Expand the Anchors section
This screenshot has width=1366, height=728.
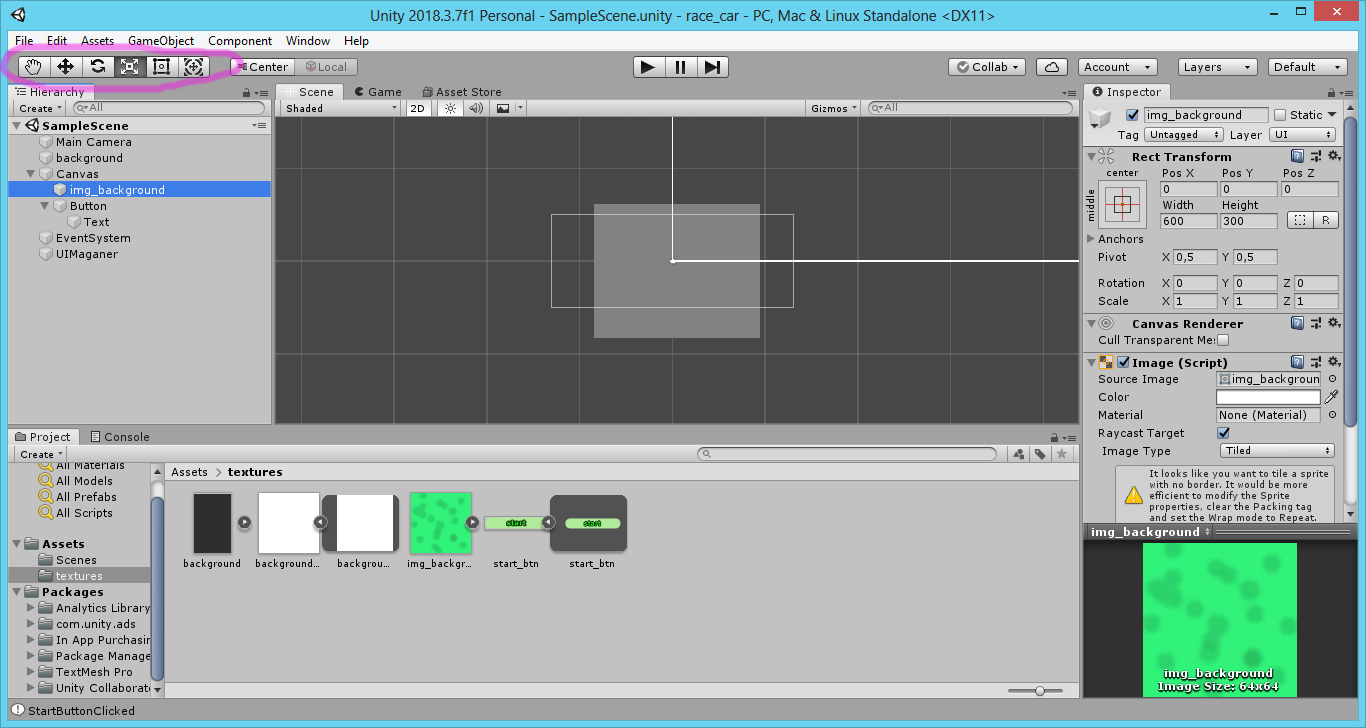coord(1091,239)
